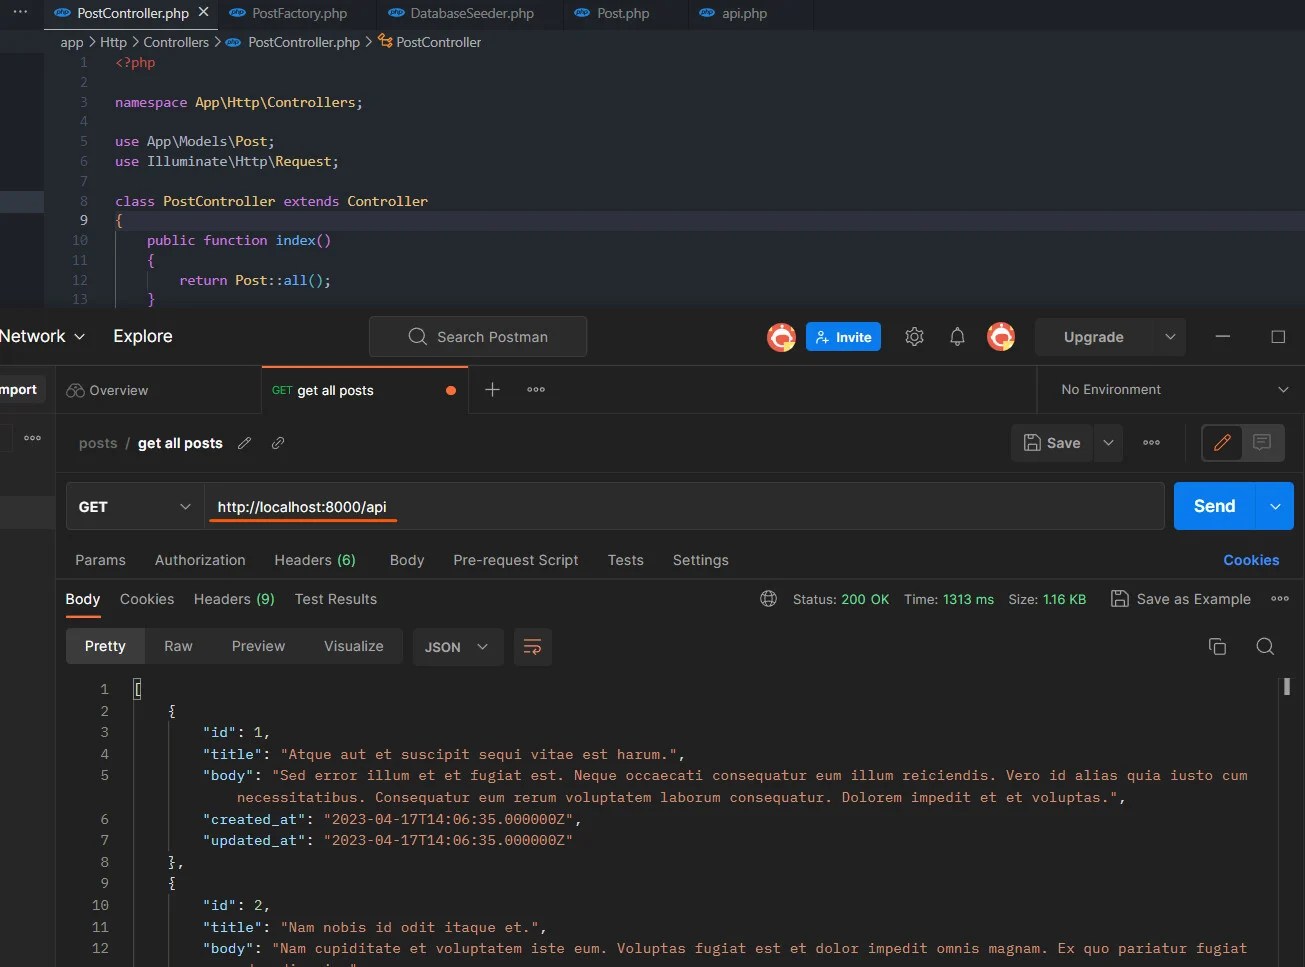Image resolution: width=1305 pixels, height=967 pixels.
Task: Search the response with the magnifier icon
Action: point(1265,646)
